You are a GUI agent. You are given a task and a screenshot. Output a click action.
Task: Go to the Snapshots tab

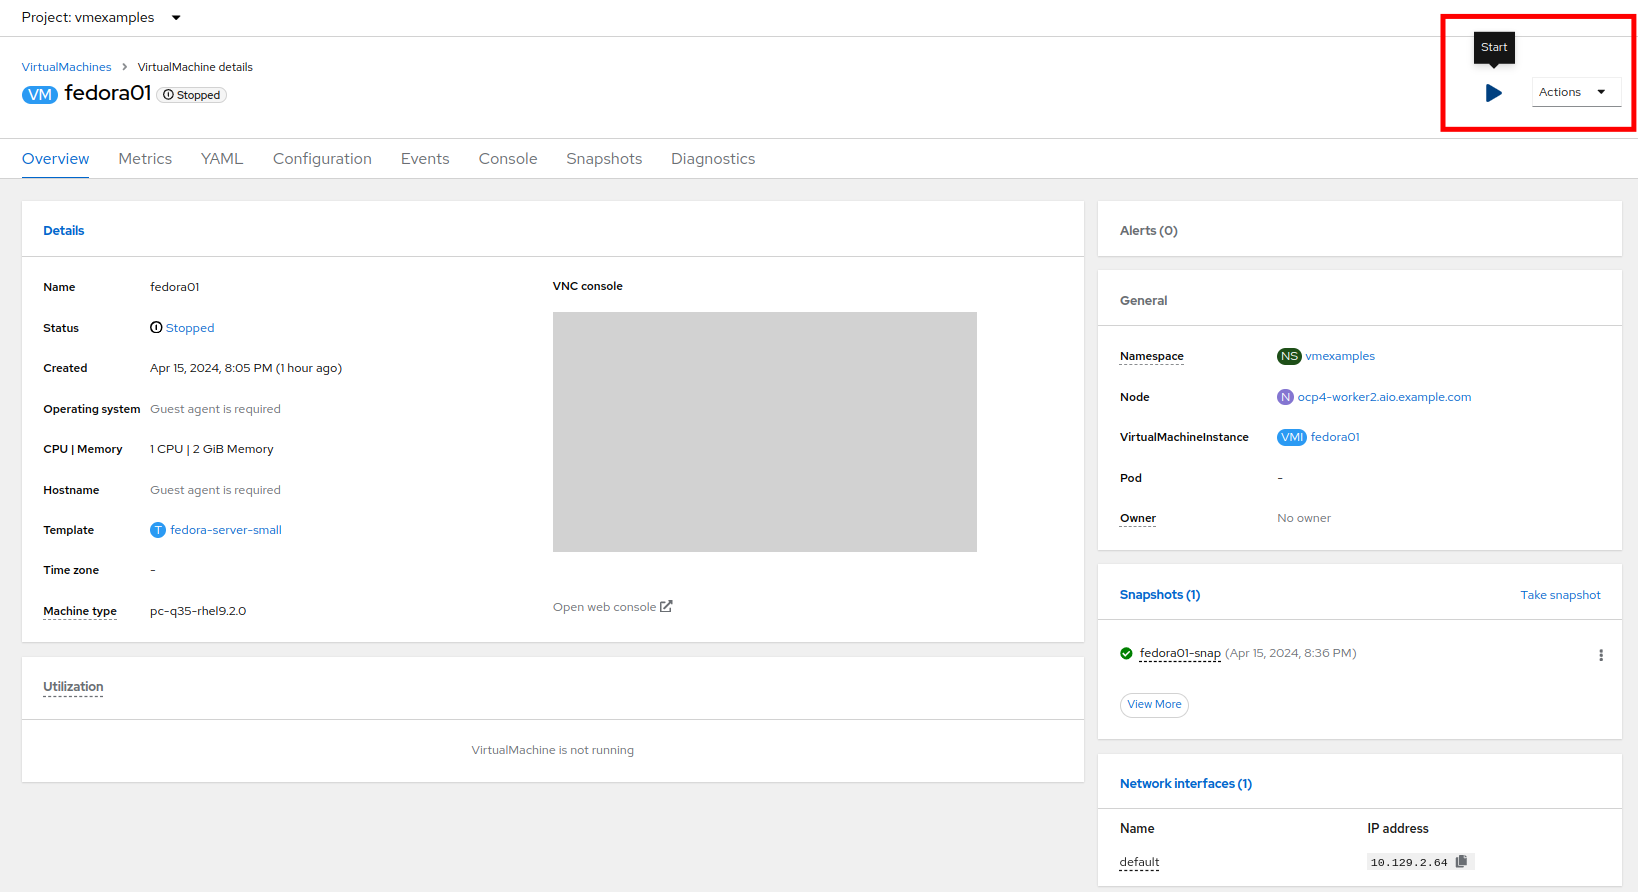(x=604, y=159)
